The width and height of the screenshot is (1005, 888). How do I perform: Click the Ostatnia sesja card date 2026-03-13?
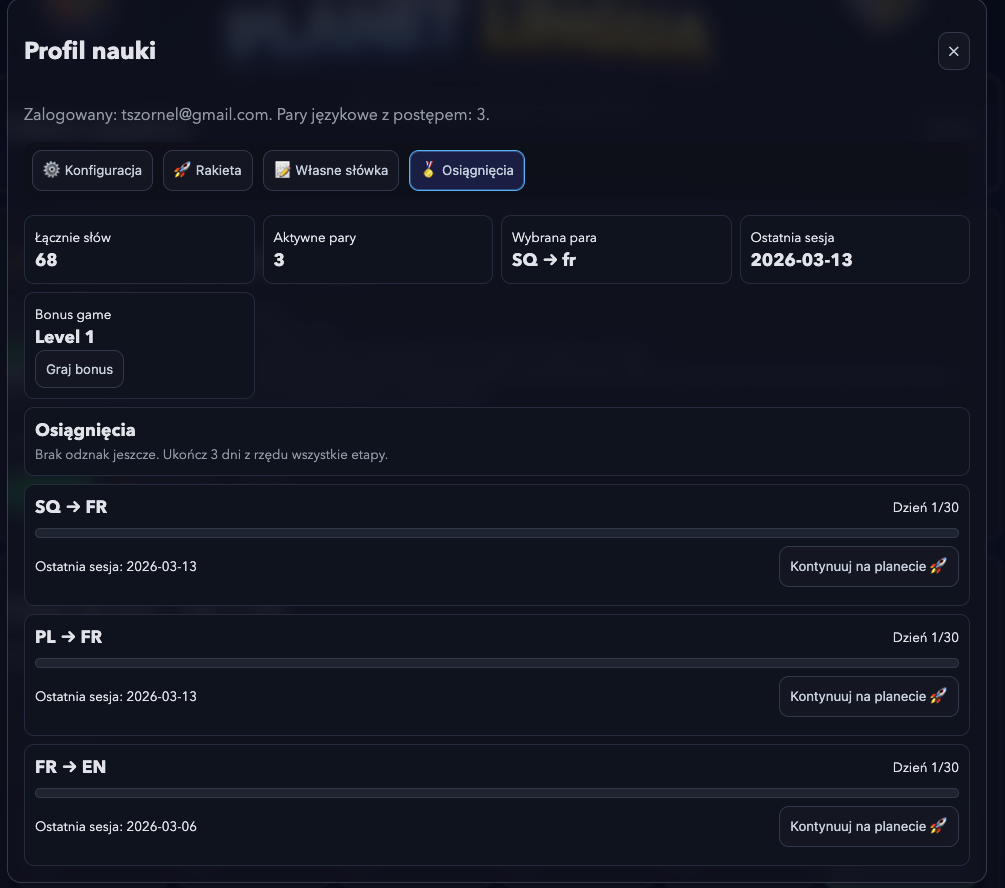click(801, 260)
